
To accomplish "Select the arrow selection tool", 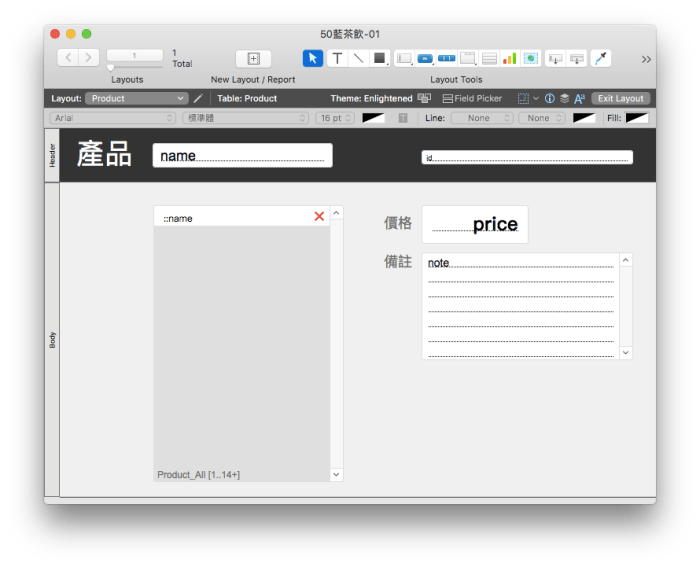I will (313, 58).
